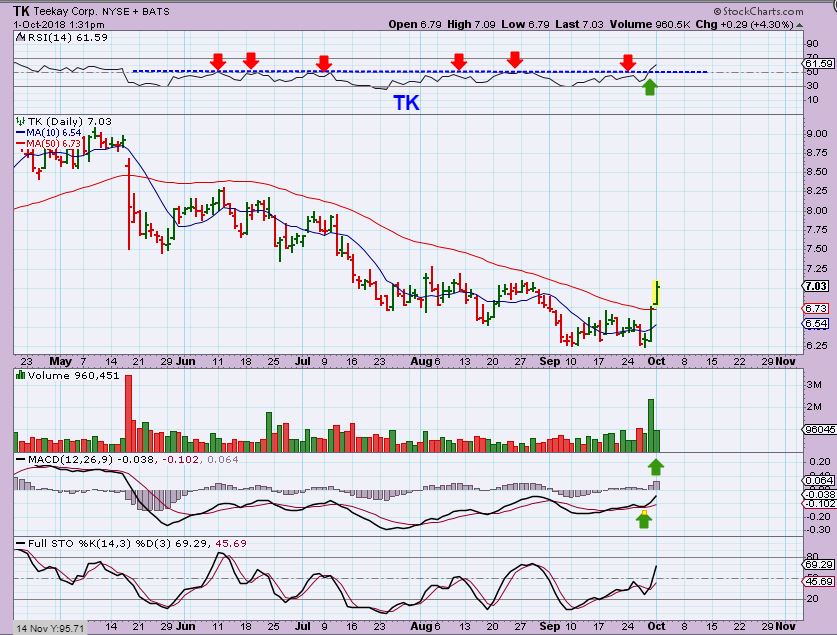Click the High 7.09 value
The height and width of the screenshot is (635, 837).
pyautogui.click(x=471, y=24)
